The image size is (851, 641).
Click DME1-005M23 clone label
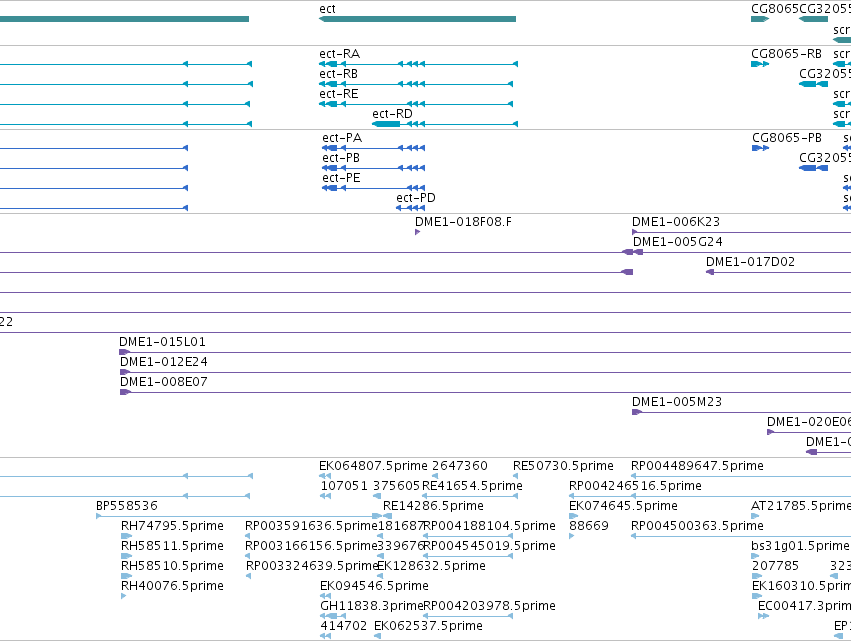677,402
